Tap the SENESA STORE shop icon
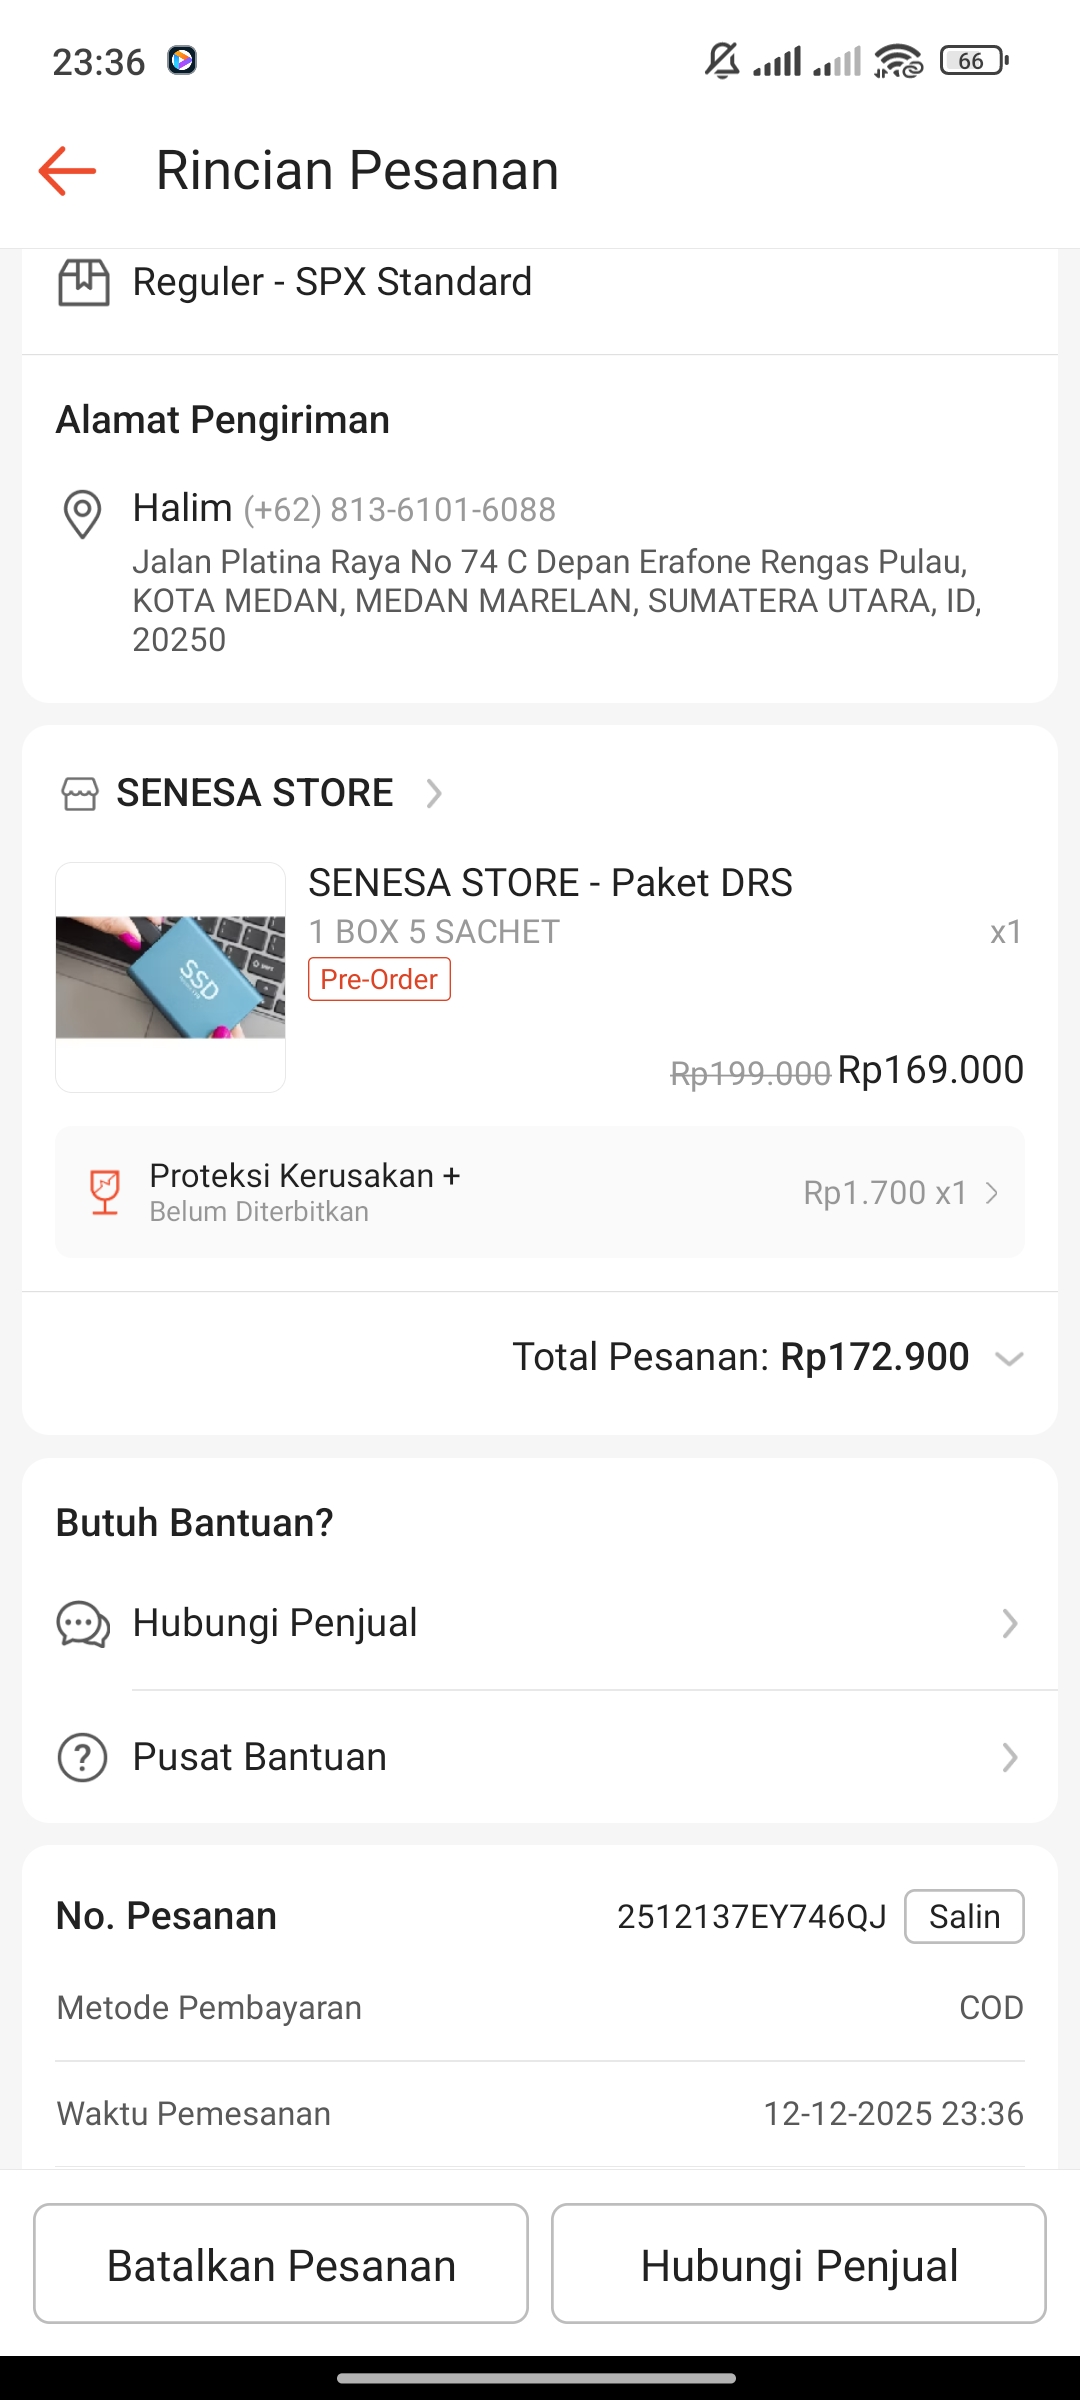The width and height of the screenshot is (1080, 2400). click(80, 794)
